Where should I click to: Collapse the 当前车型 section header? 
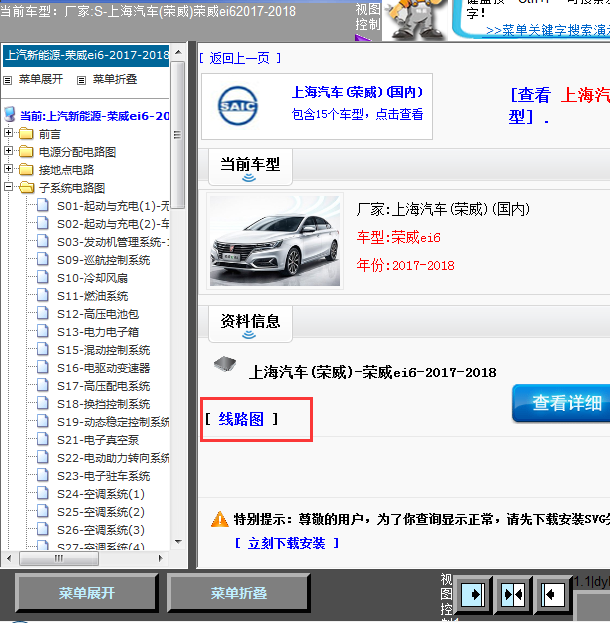250,167
